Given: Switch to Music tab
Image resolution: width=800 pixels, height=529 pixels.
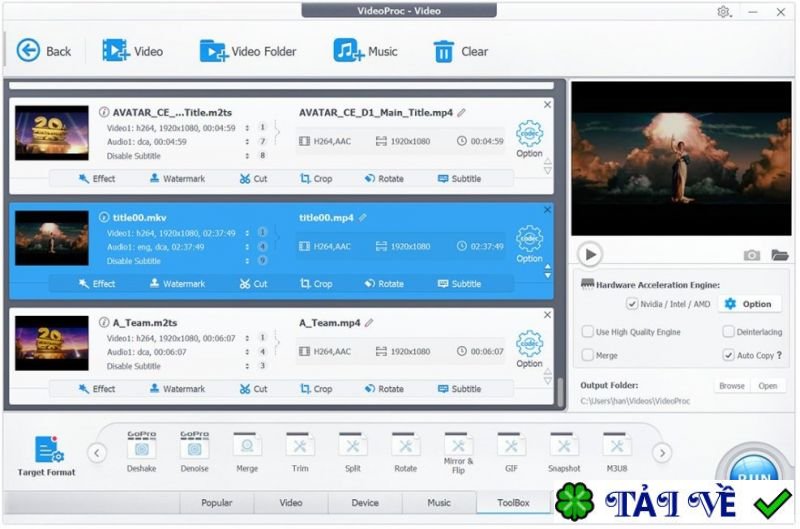Looking at the screenshot, I should tap(439, 502).
